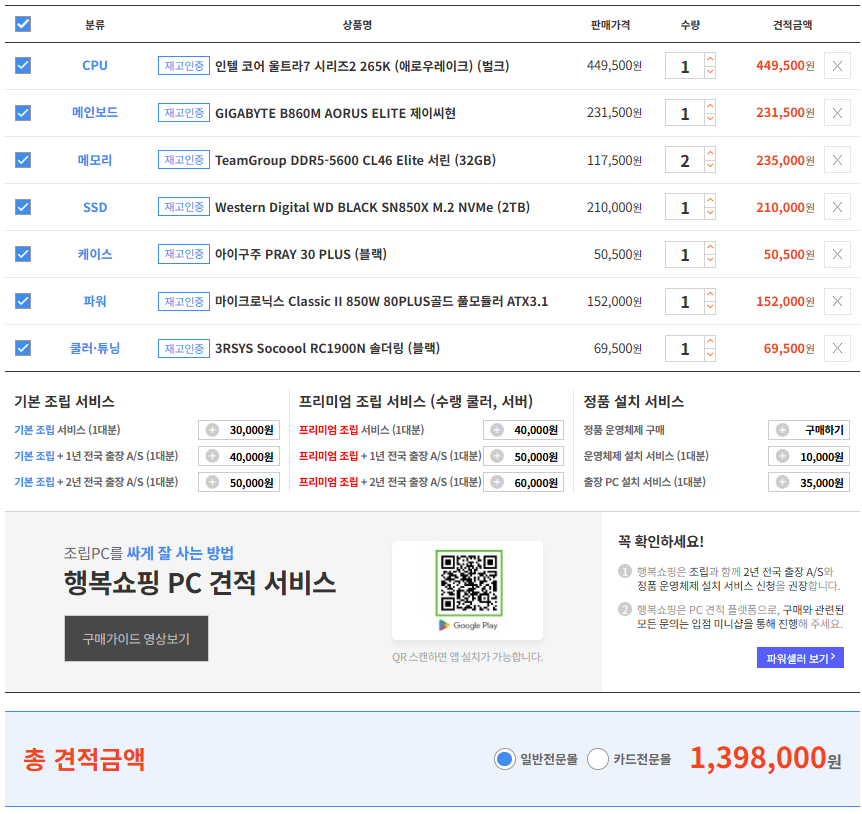Increase memory quantity with up arrow
The height and width of the screenshot is (814, 862).
click(x=710, y=153)
